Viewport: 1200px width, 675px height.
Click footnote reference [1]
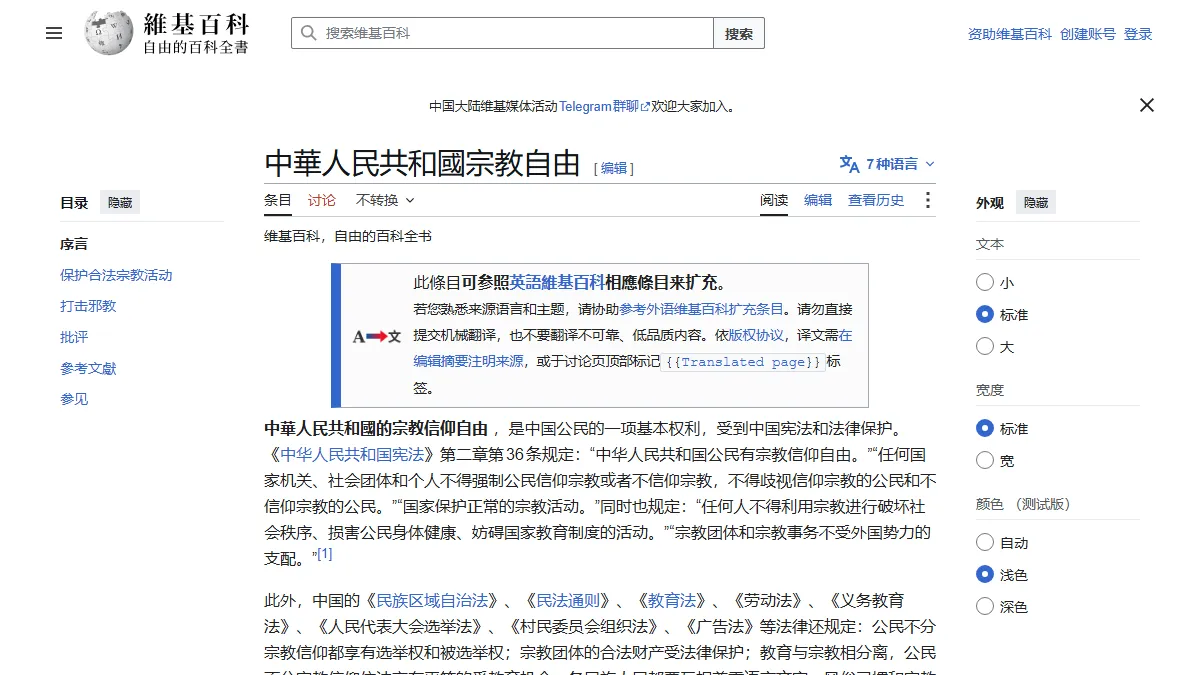click(324, 554)
